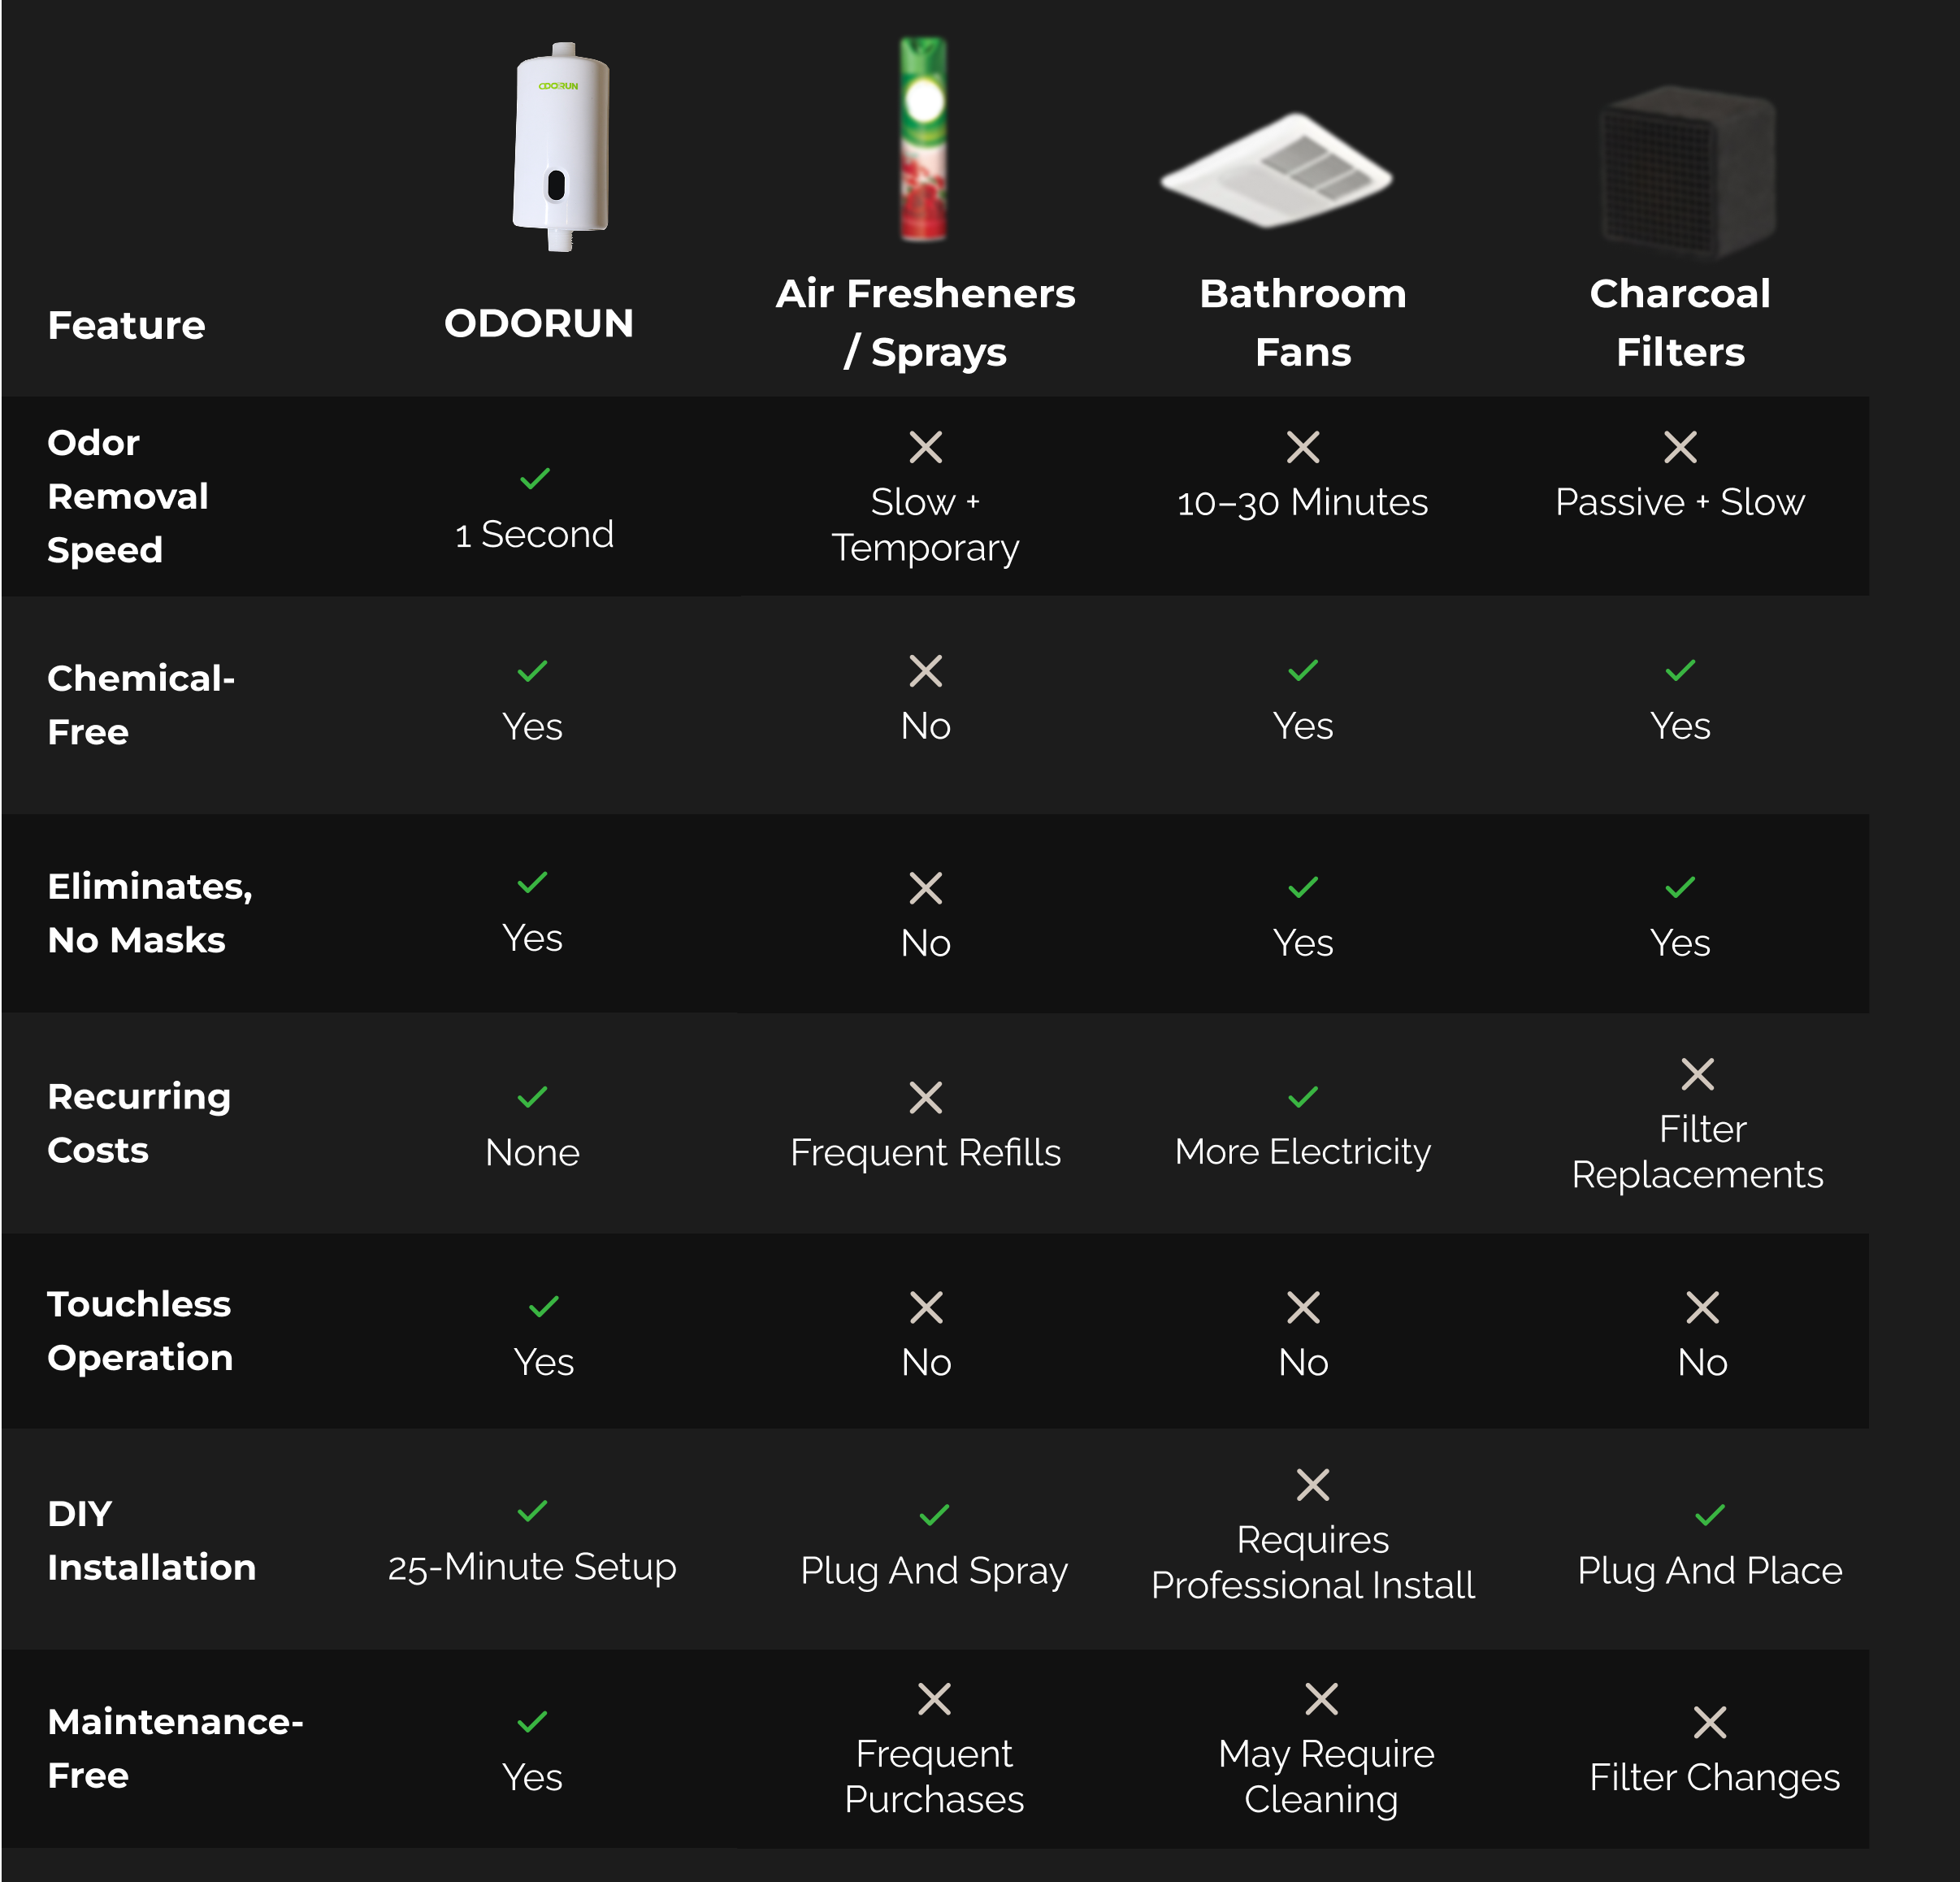Click the 'ODORUN' column header
Viewport: 1960px width, 1882px height.
coord(539,323)
